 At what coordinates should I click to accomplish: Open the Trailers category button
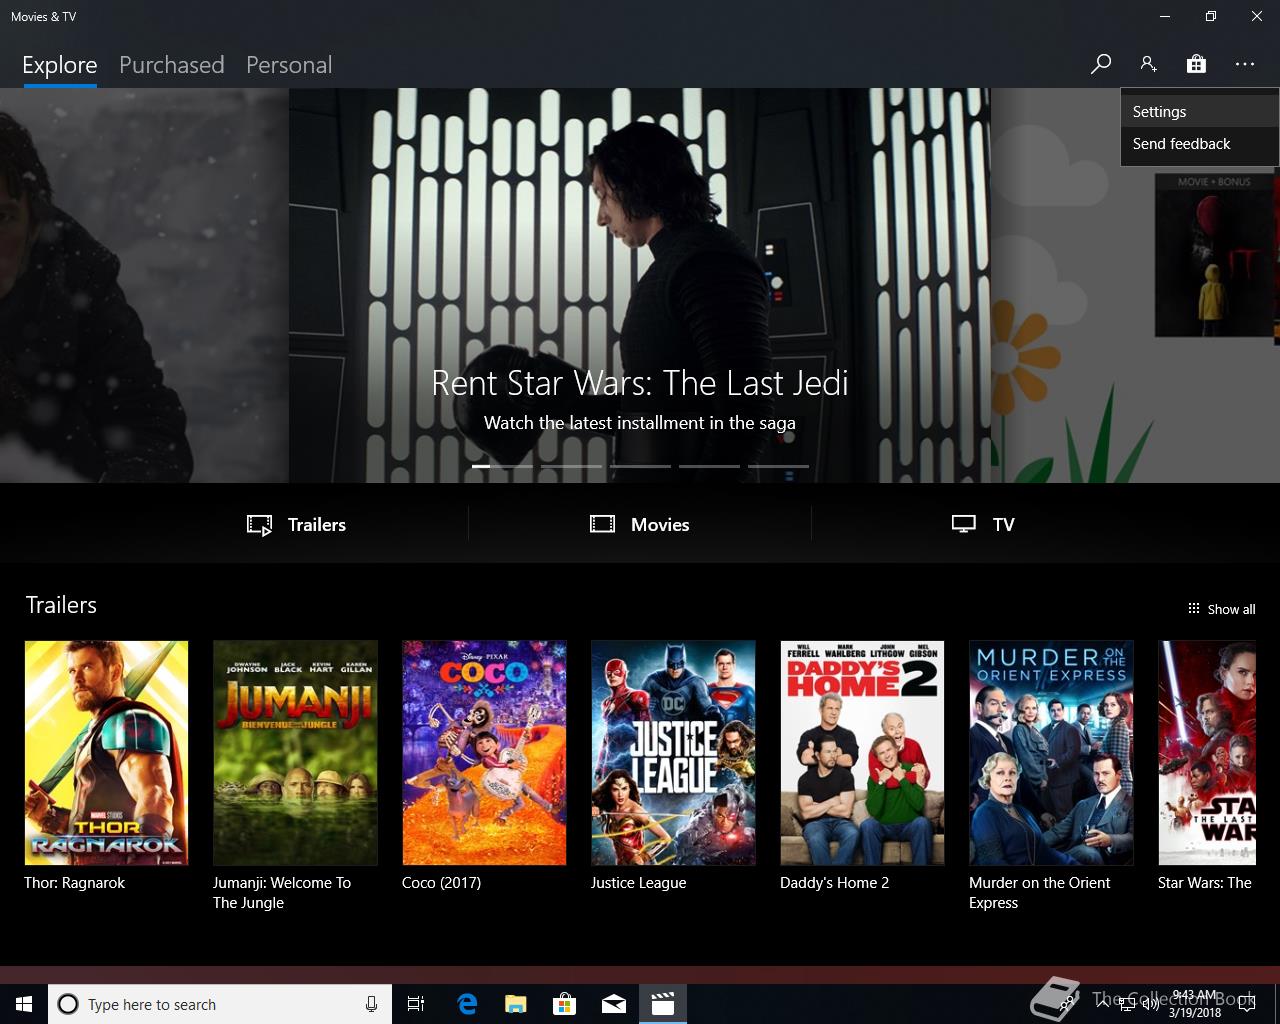[x=297, y=524]
